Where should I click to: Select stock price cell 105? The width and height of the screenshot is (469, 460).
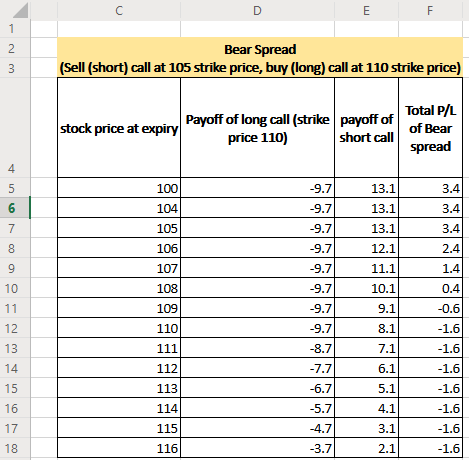tap(119, 228)
